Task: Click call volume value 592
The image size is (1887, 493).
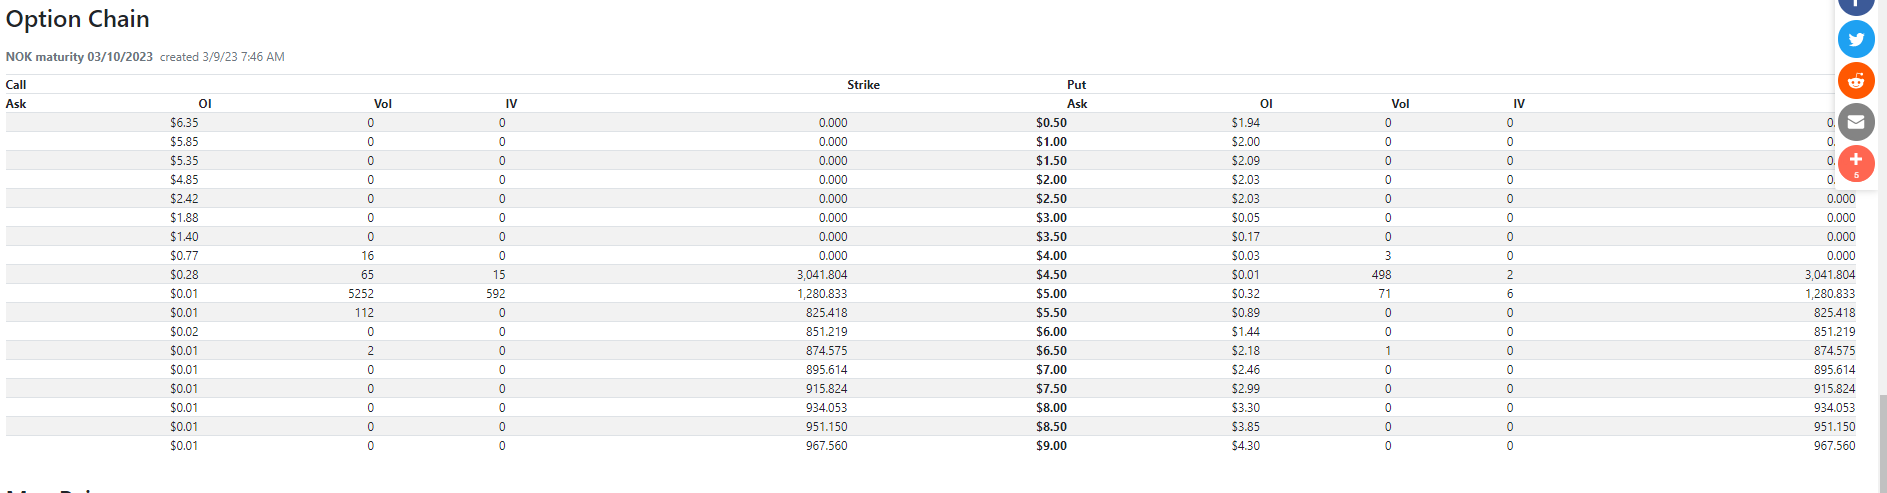Action: pos(496,294)
